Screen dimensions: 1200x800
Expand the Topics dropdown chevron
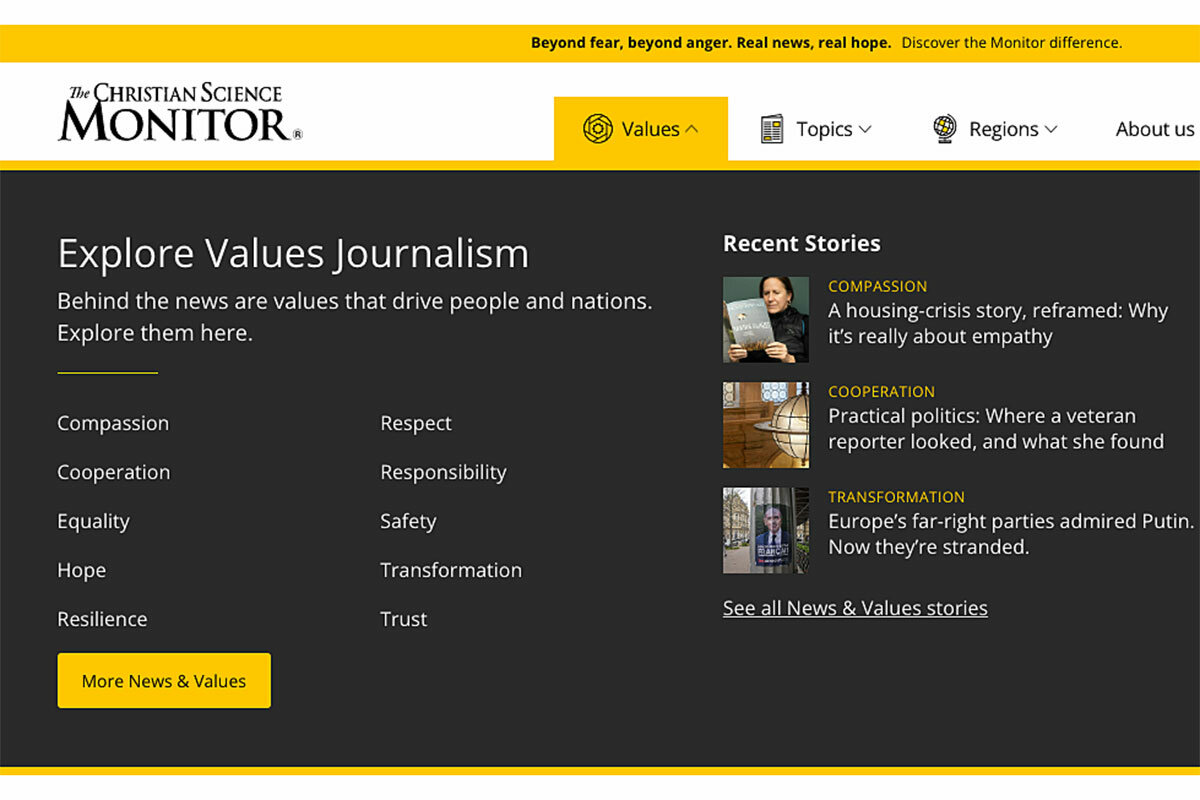[865, 129]
